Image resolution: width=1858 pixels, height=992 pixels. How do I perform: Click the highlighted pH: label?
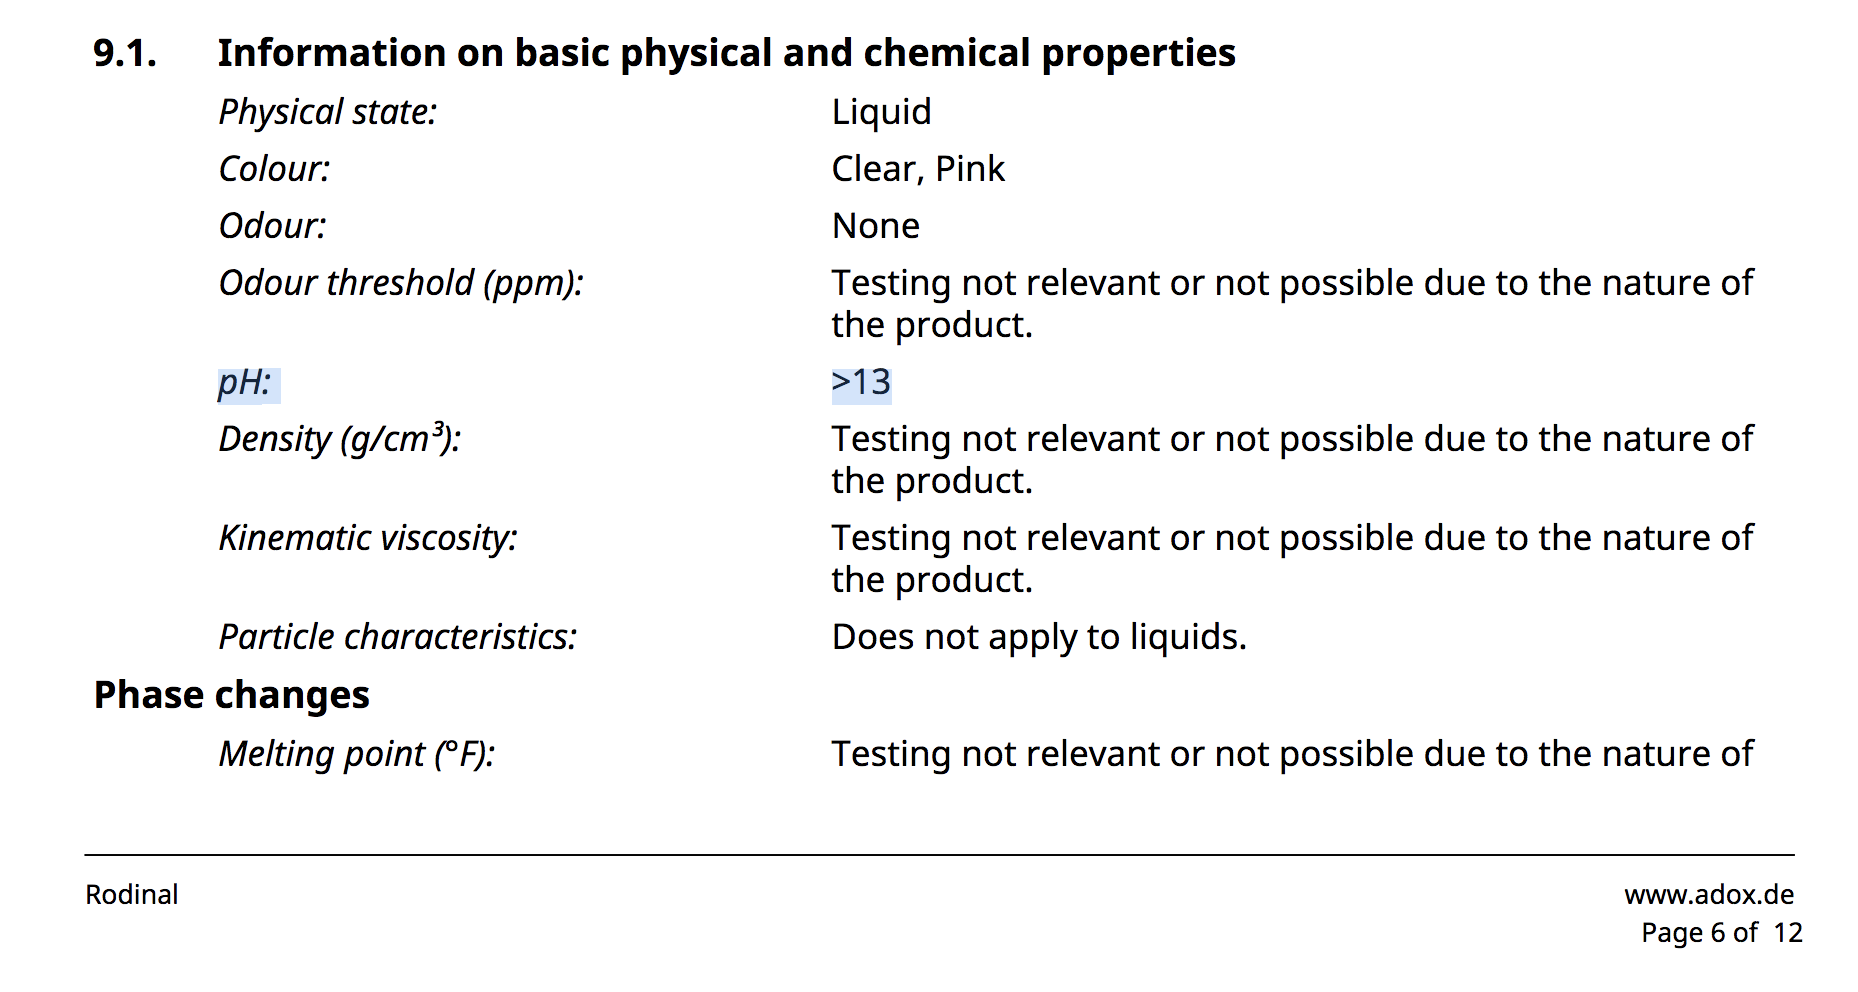pos(245,383)
